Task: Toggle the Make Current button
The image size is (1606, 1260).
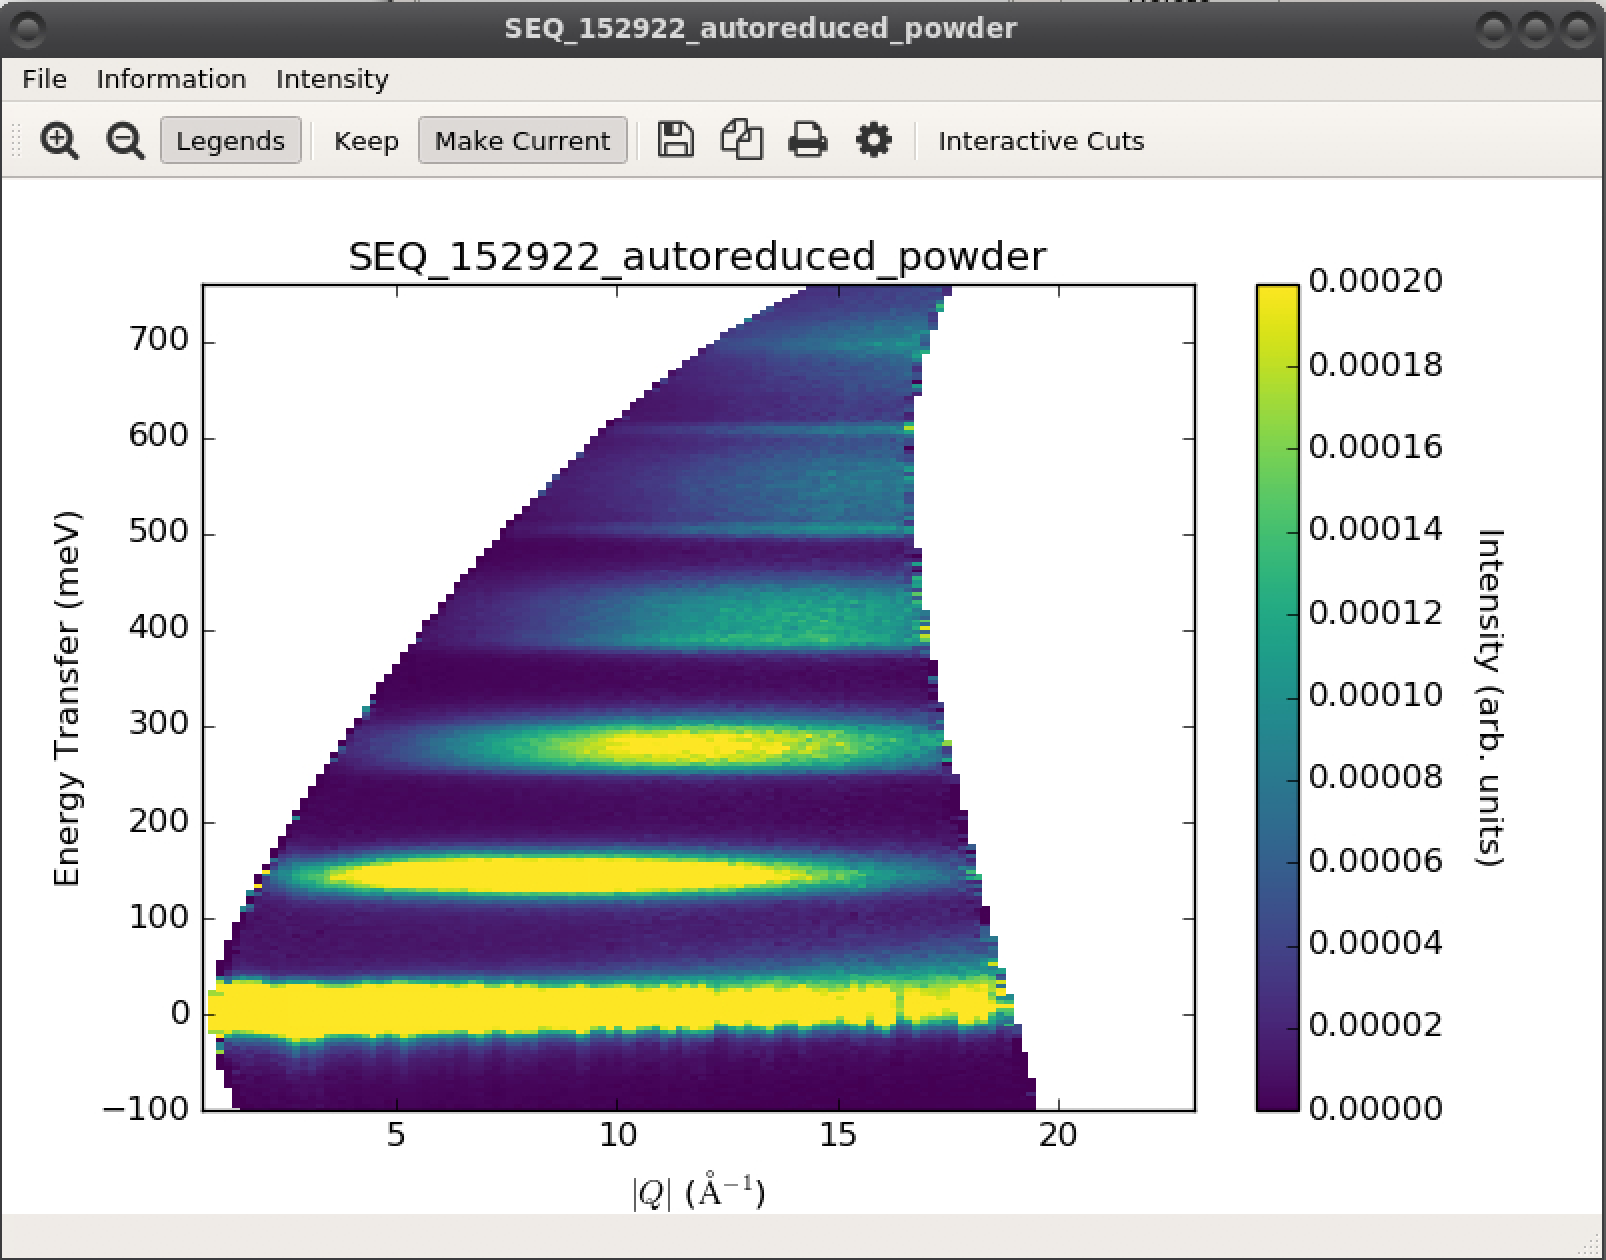Action: (x=522, y=140)
